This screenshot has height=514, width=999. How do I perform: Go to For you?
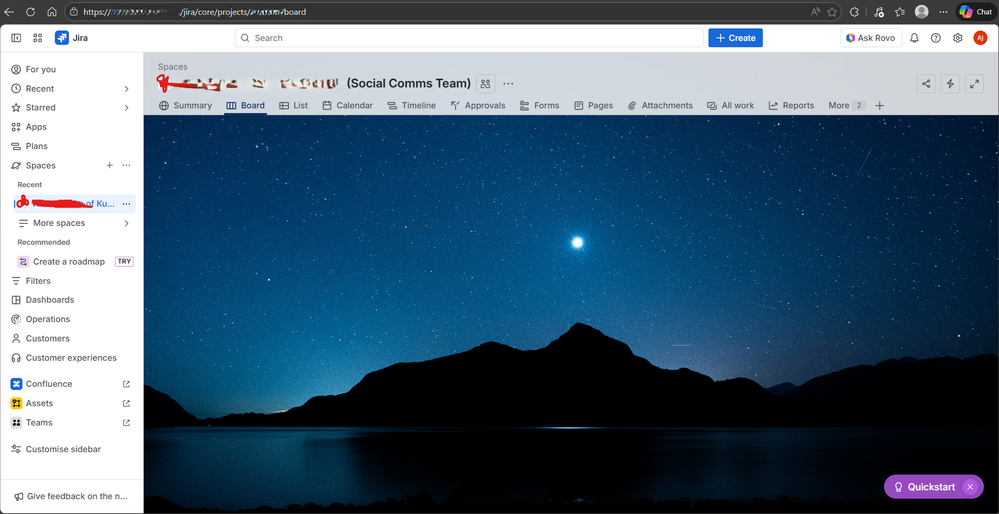coord(41,69)
